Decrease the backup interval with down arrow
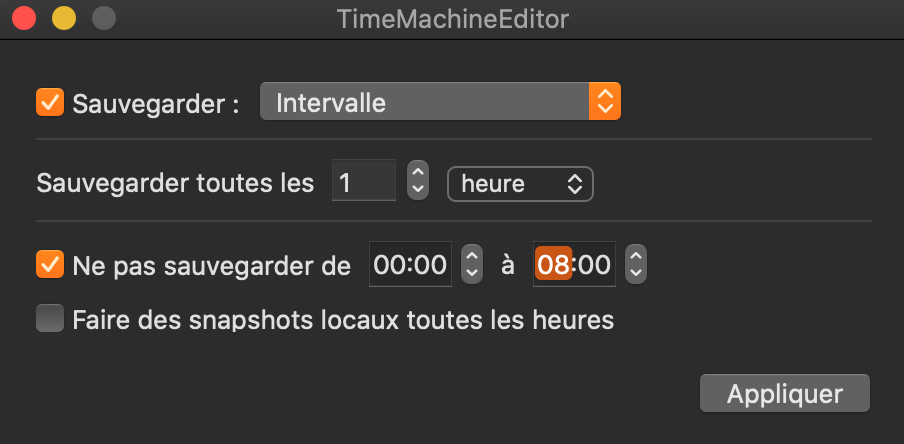 pyautogui.click(x=419, y=192)
